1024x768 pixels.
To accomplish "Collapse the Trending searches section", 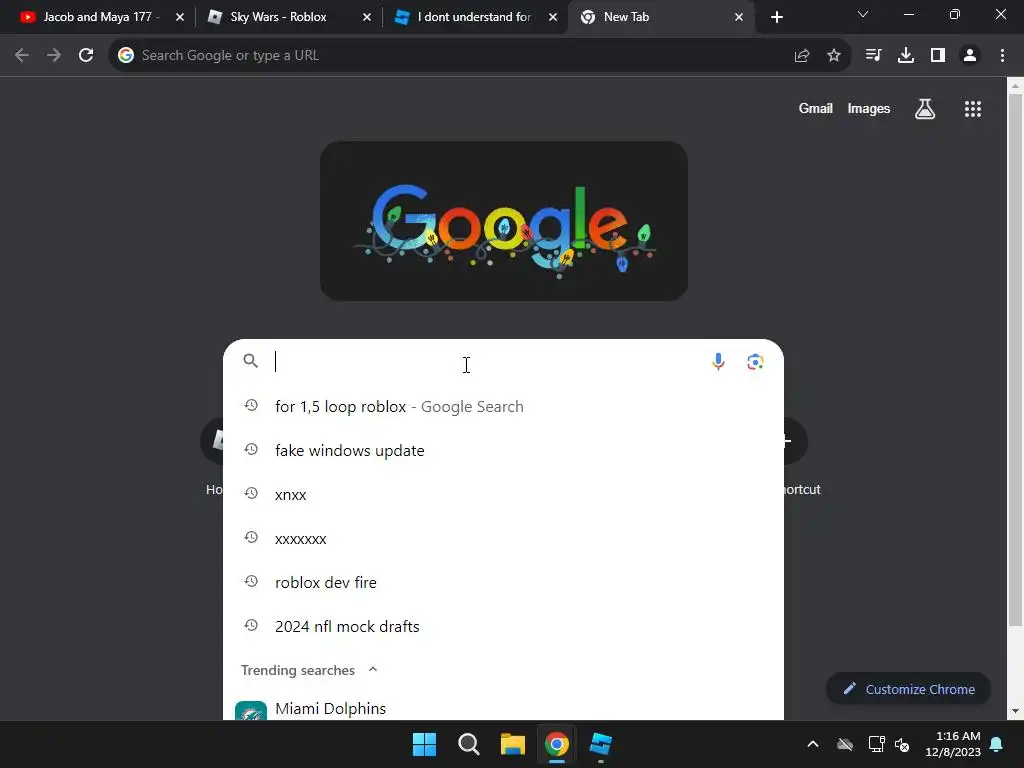I will pos(373,669).
